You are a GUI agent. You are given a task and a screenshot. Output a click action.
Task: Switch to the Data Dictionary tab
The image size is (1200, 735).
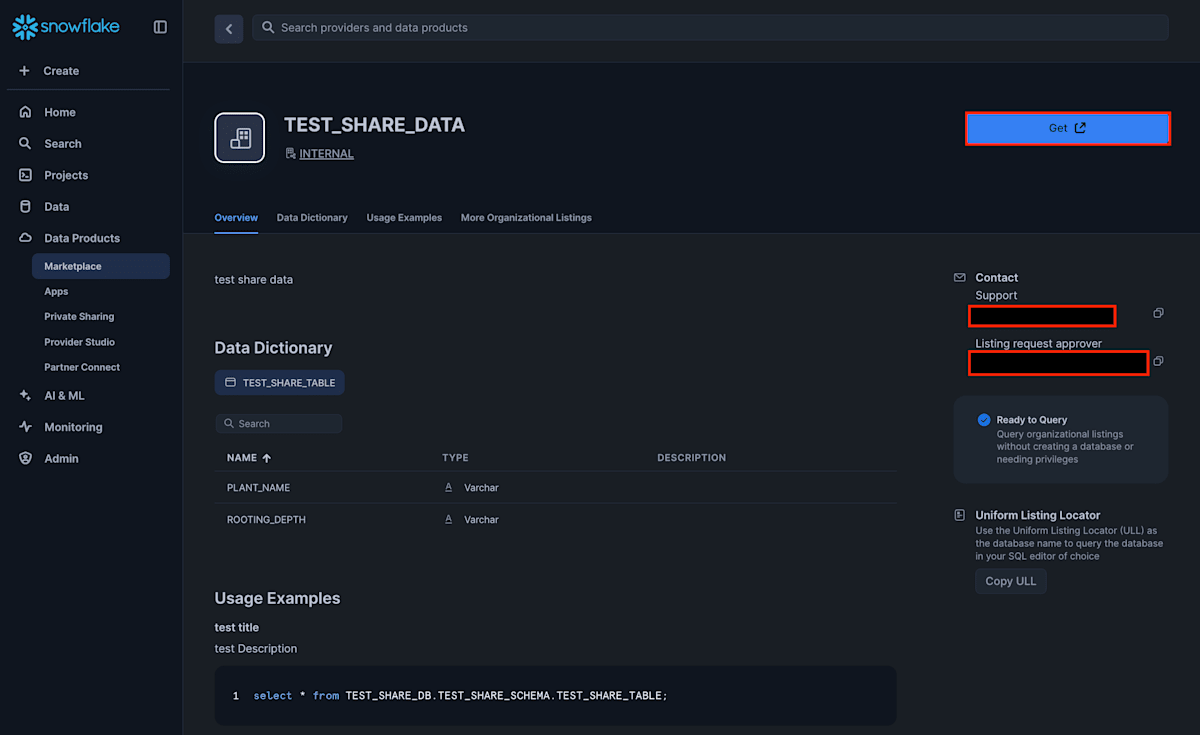312,217
